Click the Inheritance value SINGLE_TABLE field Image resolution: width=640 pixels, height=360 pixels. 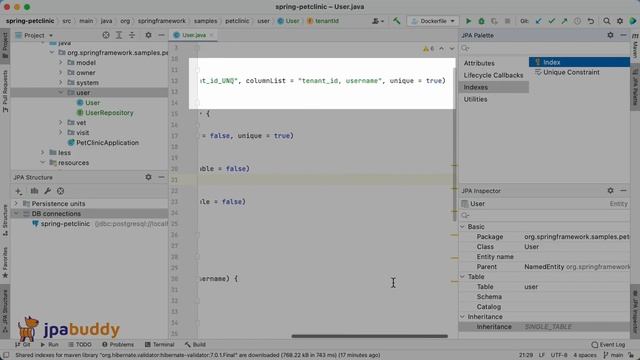576,327
